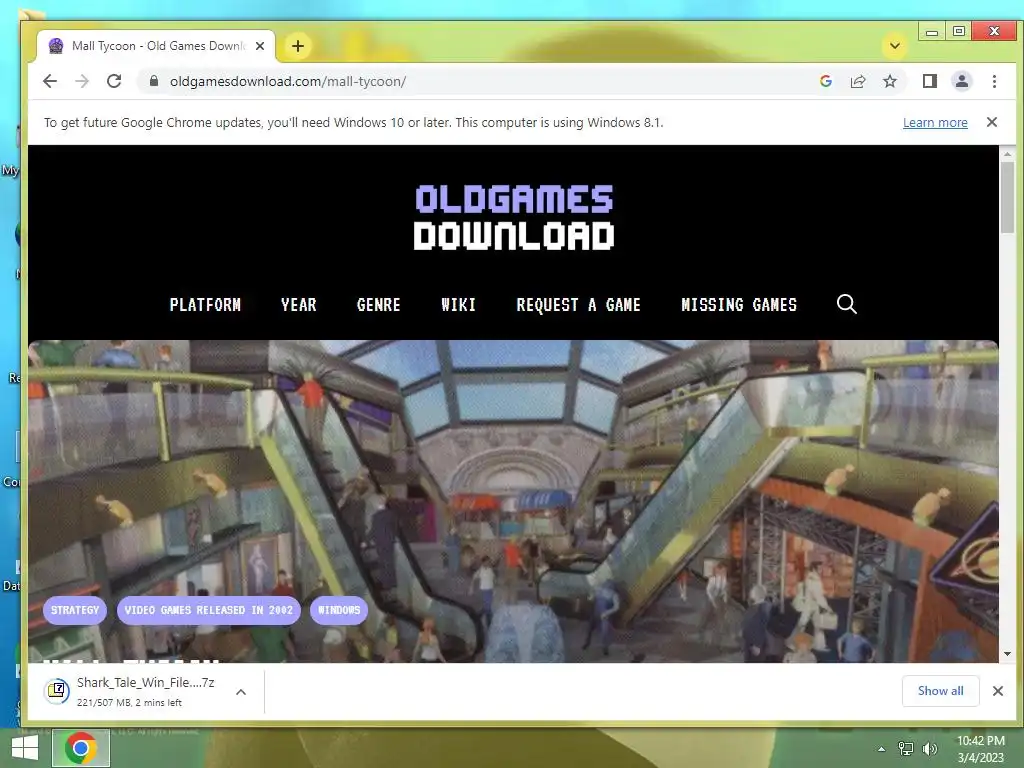Viewport: 1024px width, 768px height.
Task: Open a new tab
Action: click(x=298, y=46)
